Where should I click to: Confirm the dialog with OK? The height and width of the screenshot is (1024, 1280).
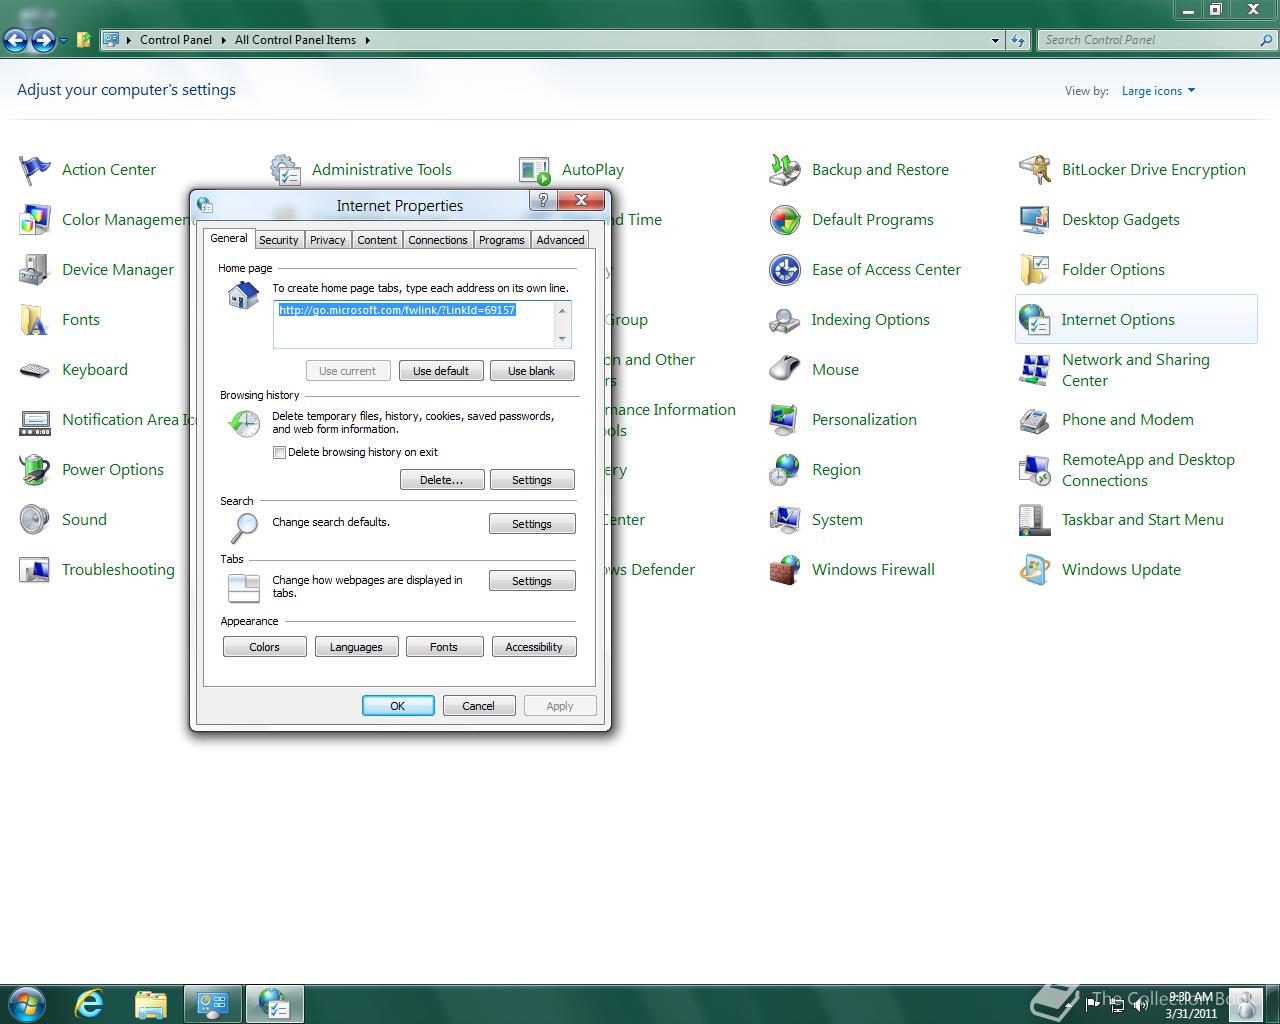click(398, 706)
